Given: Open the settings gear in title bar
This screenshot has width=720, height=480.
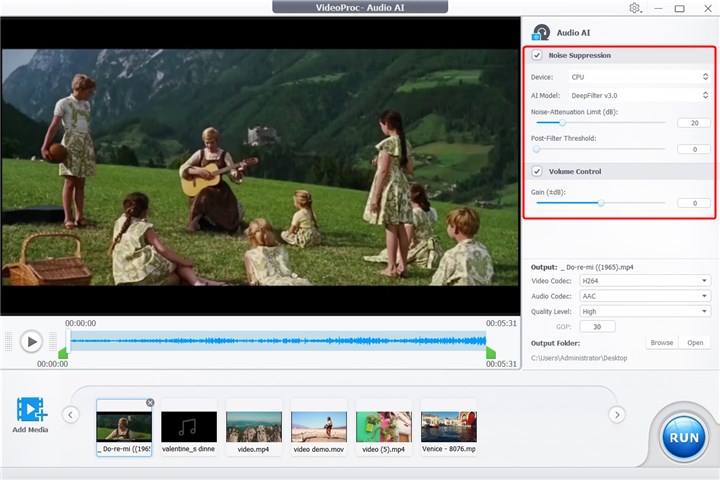Looking at the screenshot, I should pyautogui.click(x=635, y=8).
